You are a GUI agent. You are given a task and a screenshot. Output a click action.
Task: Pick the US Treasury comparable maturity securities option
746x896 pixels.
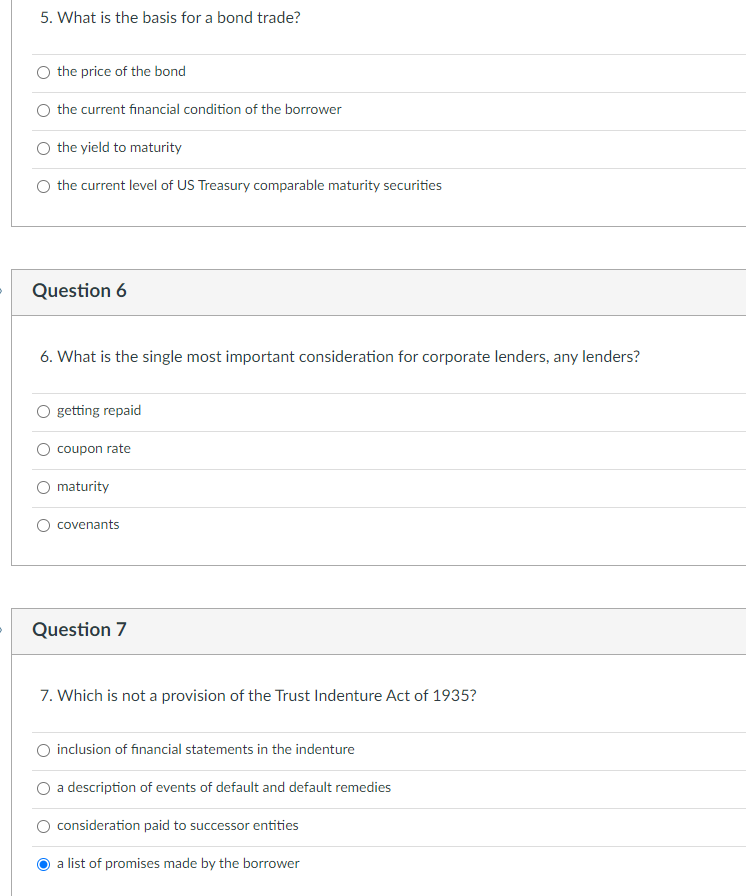(x=44, y=186)
